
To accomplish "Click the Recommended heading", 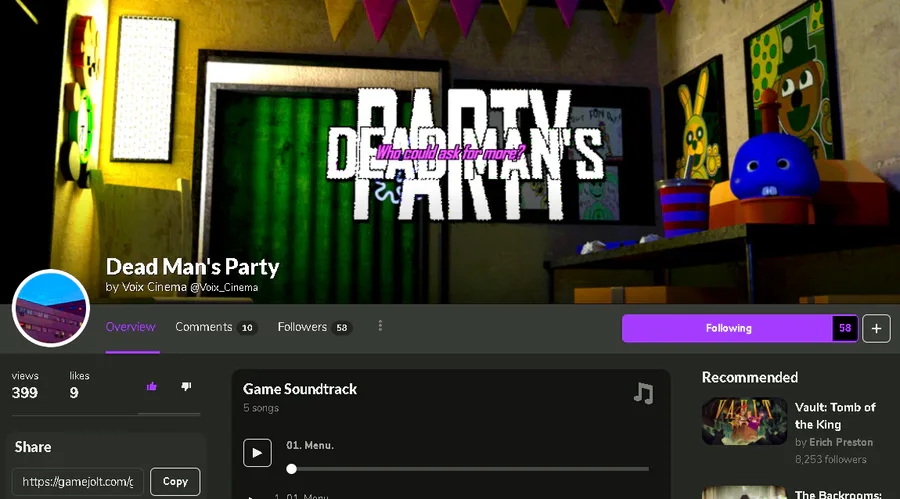I will pyautogui.click(x=750, y=377).
